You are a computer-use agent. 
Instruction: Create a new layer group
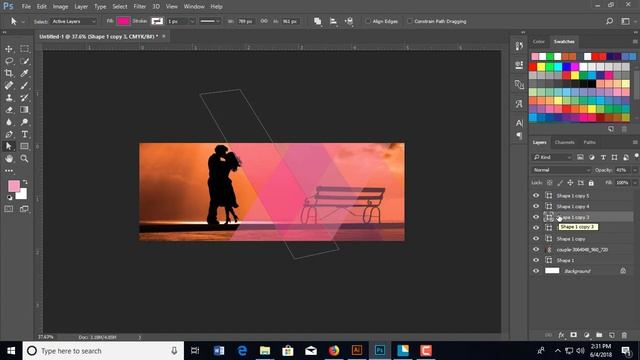click(599, 335)
